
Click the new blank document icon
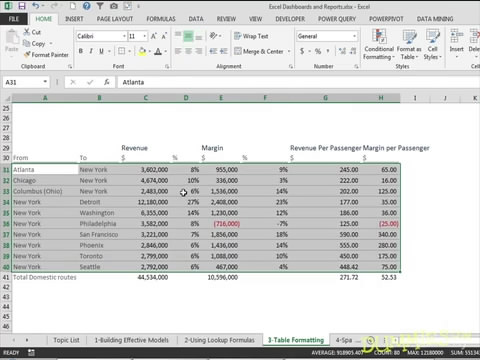[x=73, y=6]
